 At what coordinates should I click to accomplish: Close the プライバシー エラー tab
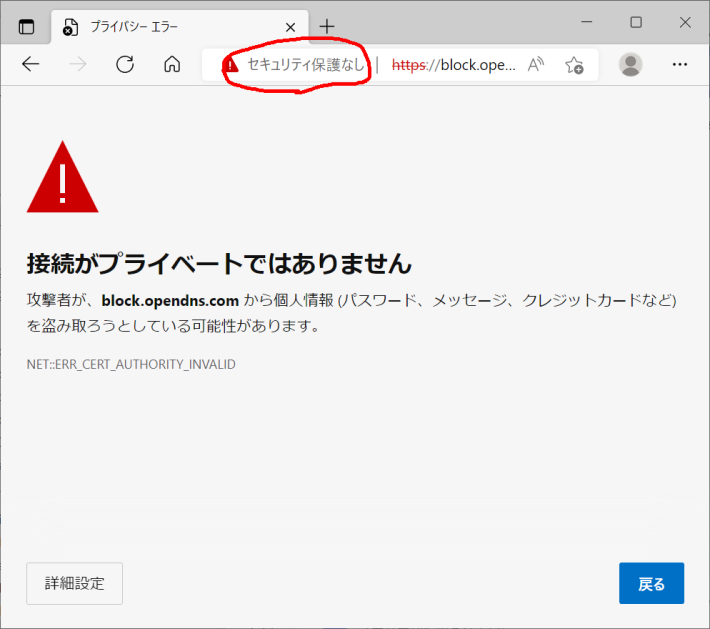tap(291, 27)
